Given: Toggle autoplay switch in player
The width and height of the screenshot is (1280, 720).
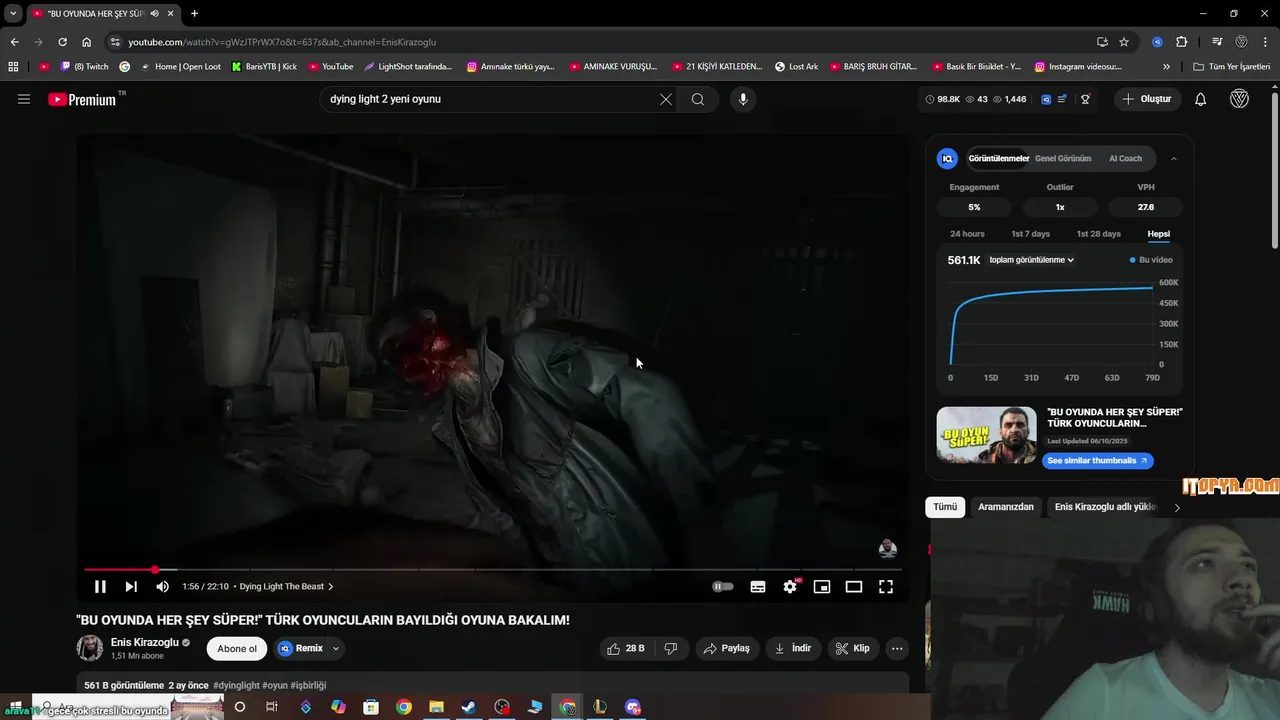Looking at the screenshot, I should tap(723, 587).
